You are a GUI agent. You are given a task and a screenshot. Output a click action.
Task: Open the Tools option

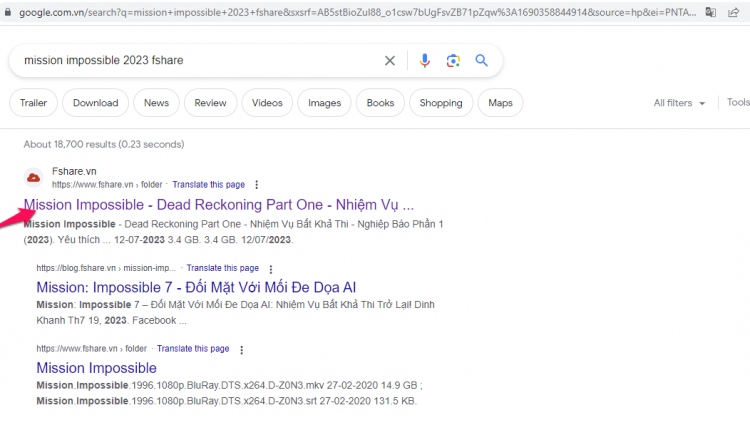(738, 102)
